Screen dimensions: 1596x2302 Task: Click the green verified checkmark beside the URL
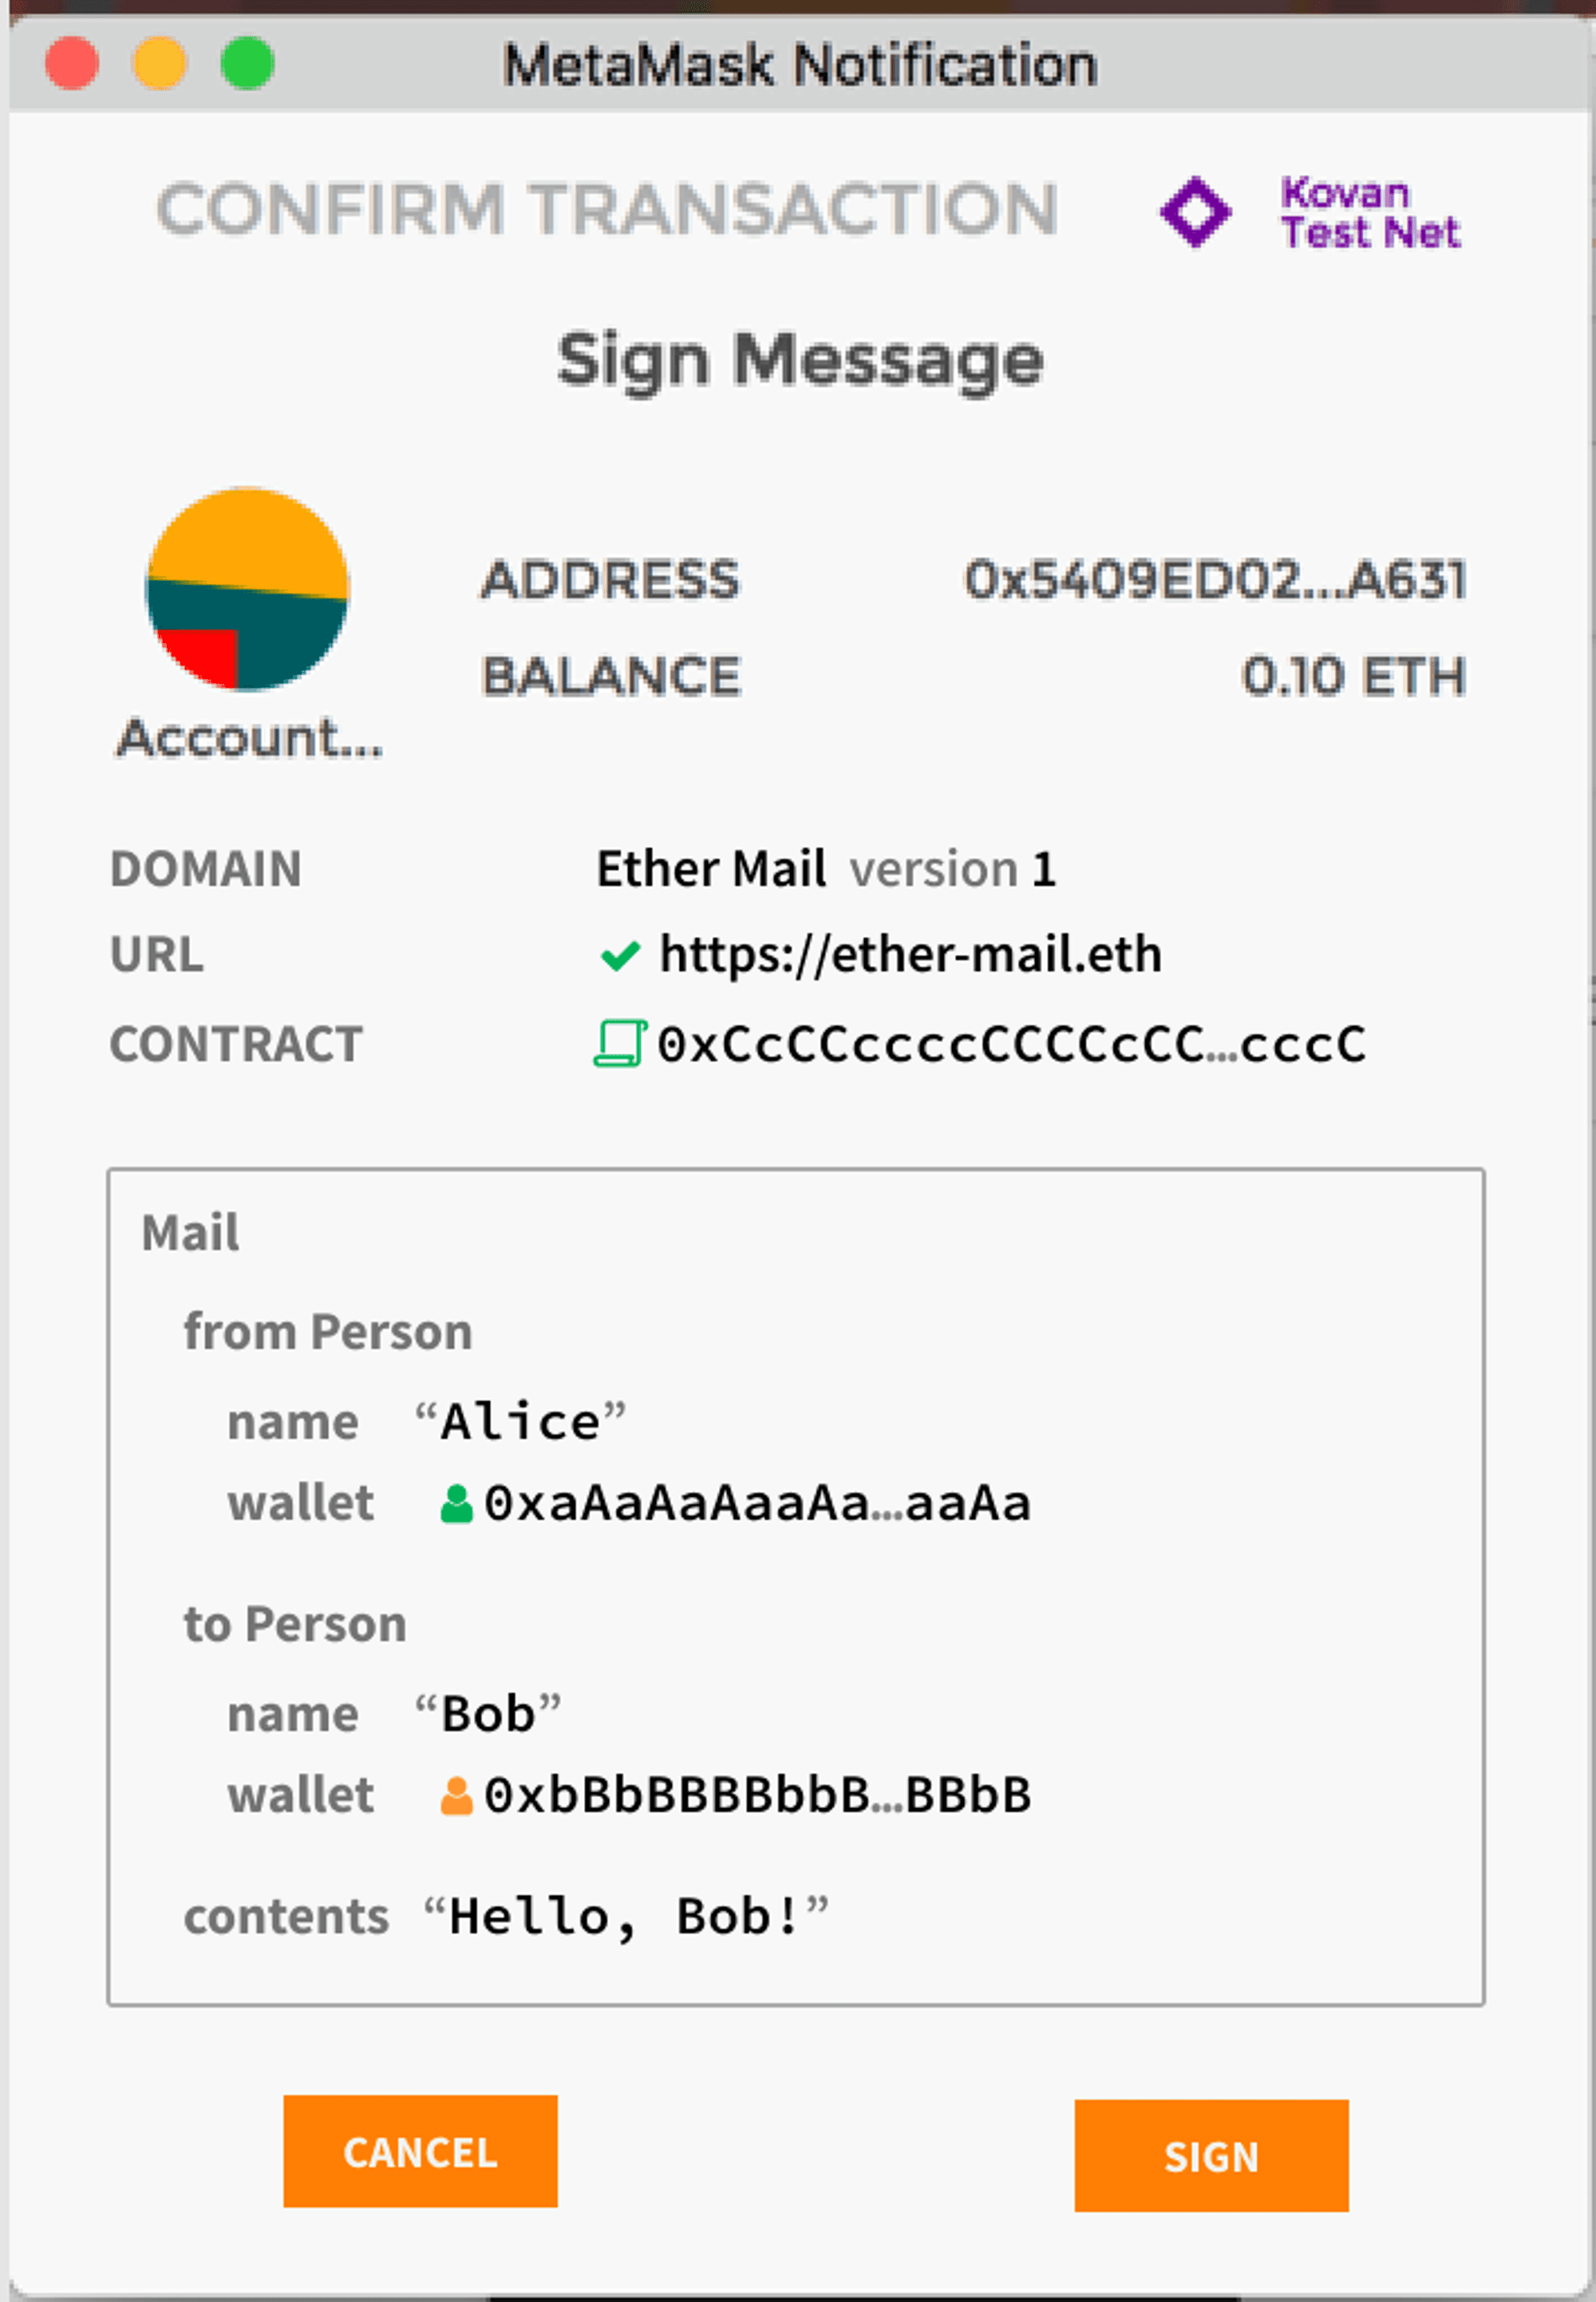pos(621,955)
